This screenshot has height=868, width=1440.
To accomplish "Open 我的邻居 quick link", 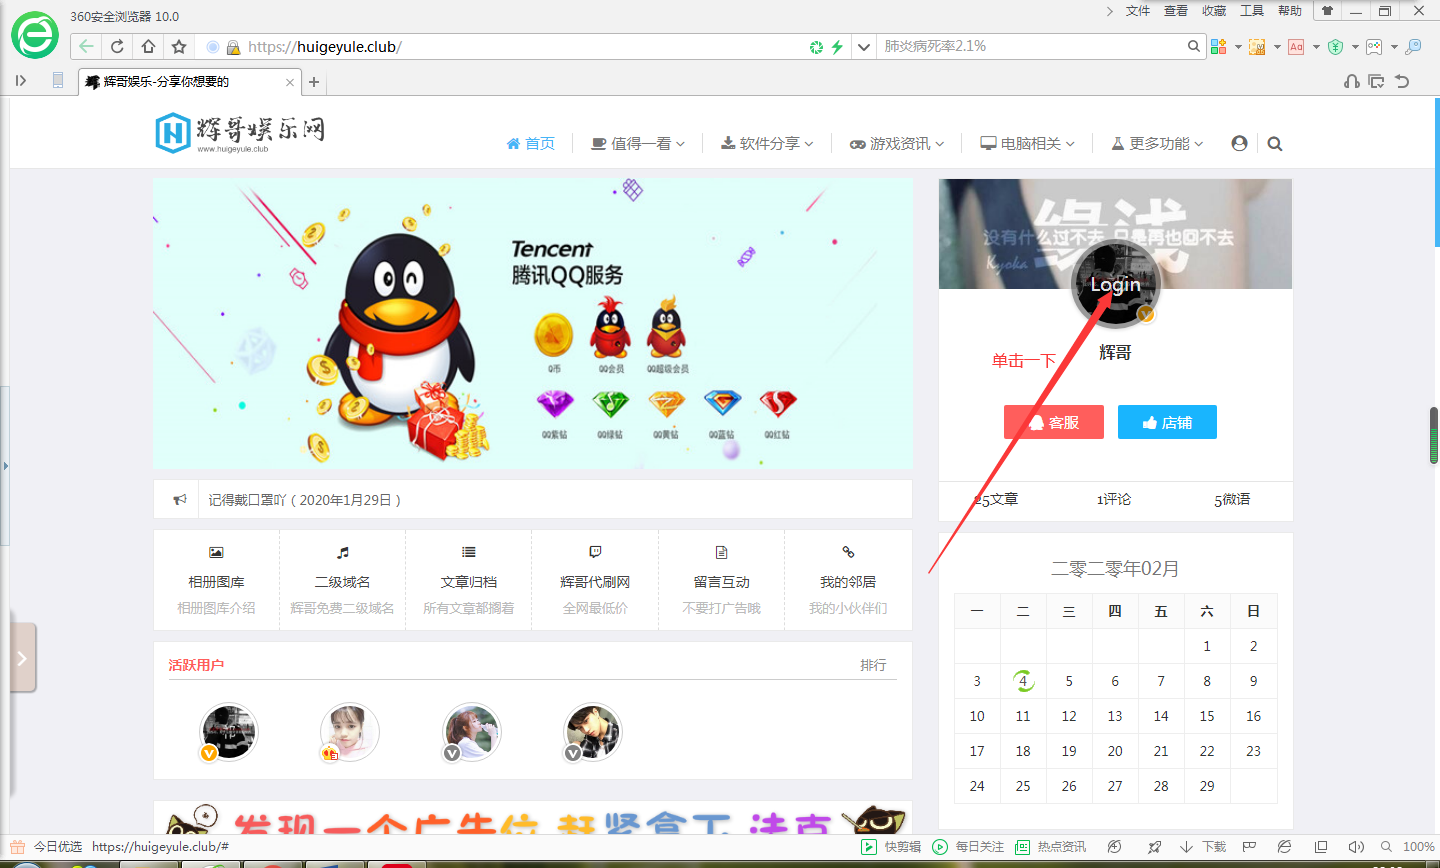I will pos(848,580).
